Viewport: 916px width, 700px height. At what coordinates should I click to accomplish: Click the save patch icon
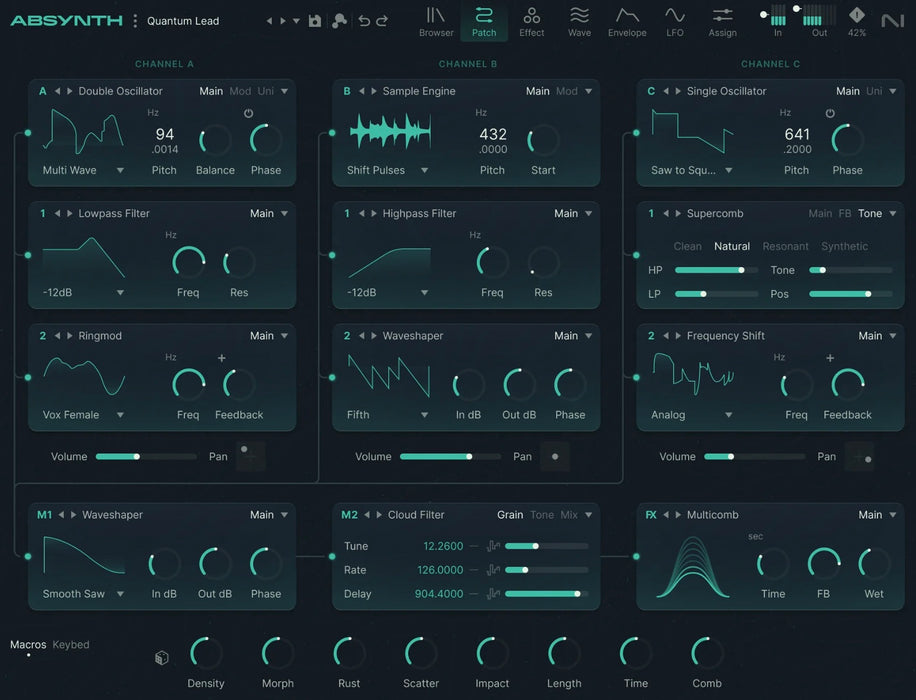pyautogui.click(x=314, y=19)
